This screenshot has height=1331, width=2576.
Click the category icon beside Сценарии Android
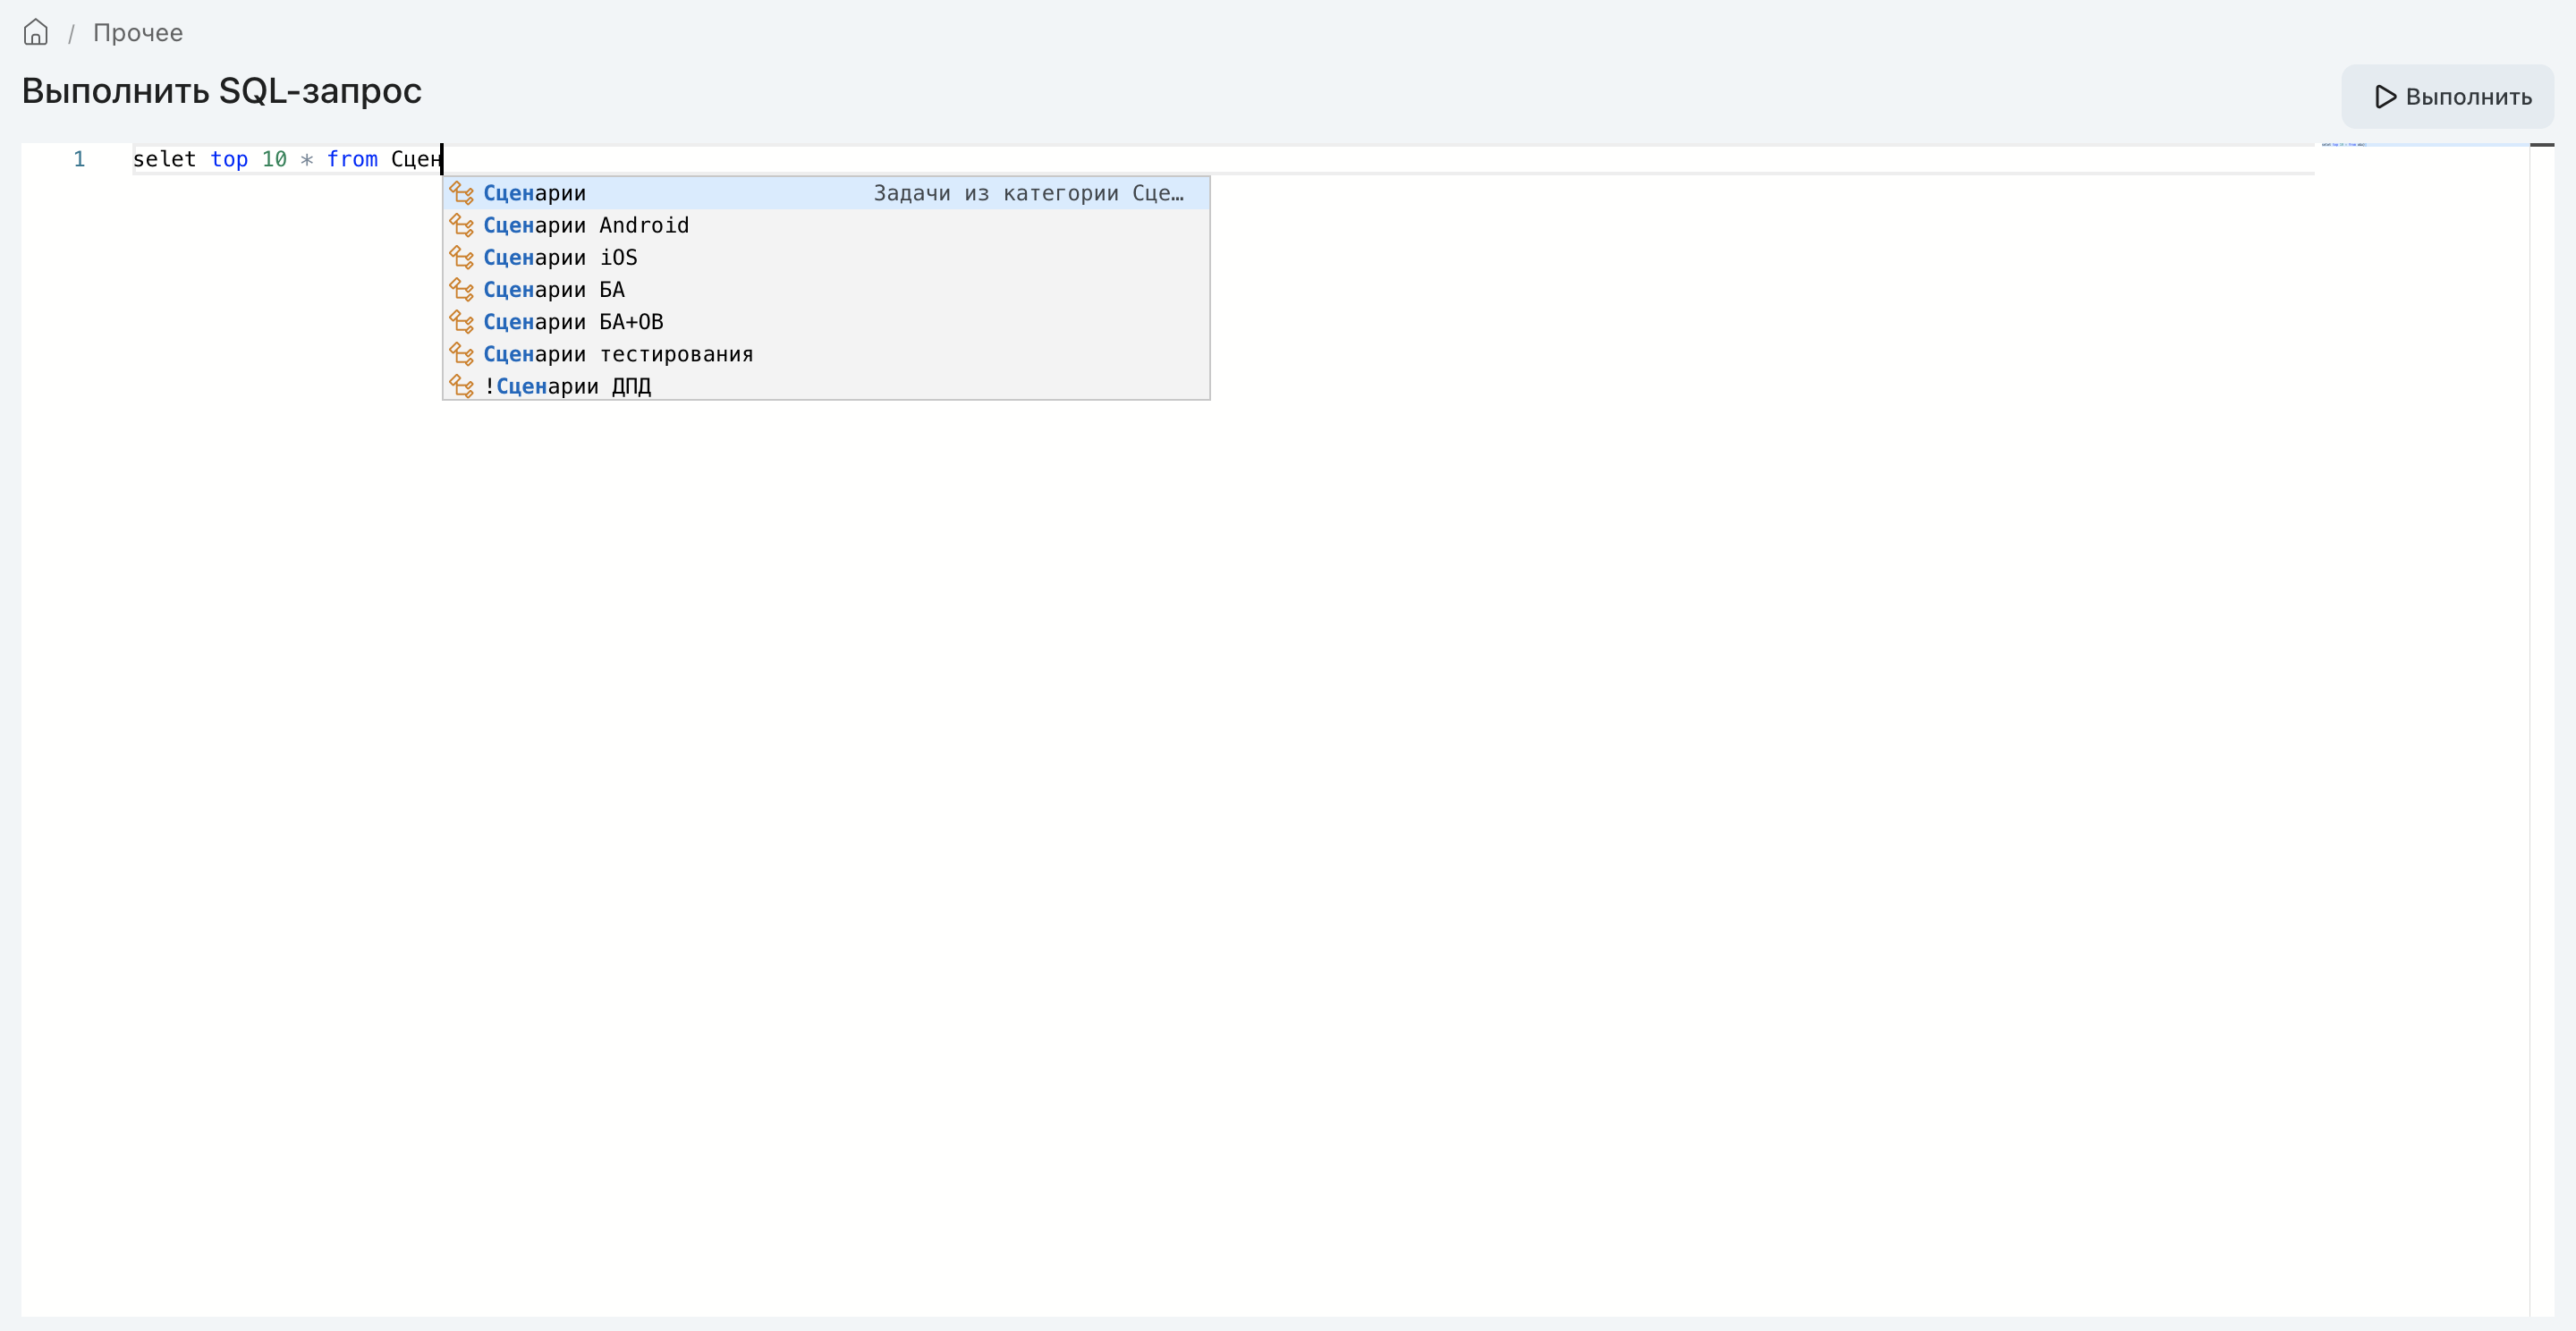(x=462, y=225)
